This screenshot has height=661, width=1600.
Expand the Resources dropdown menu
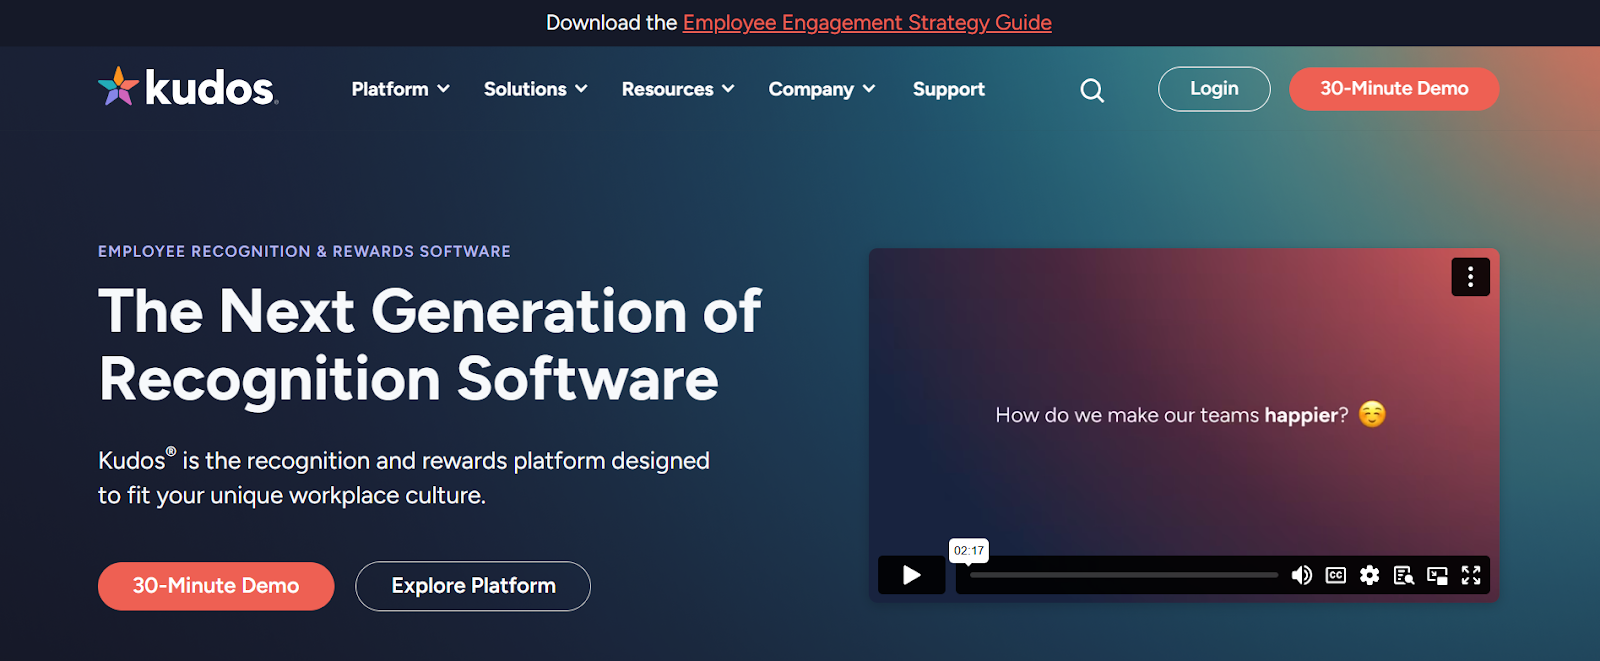[x=678, y=89]
